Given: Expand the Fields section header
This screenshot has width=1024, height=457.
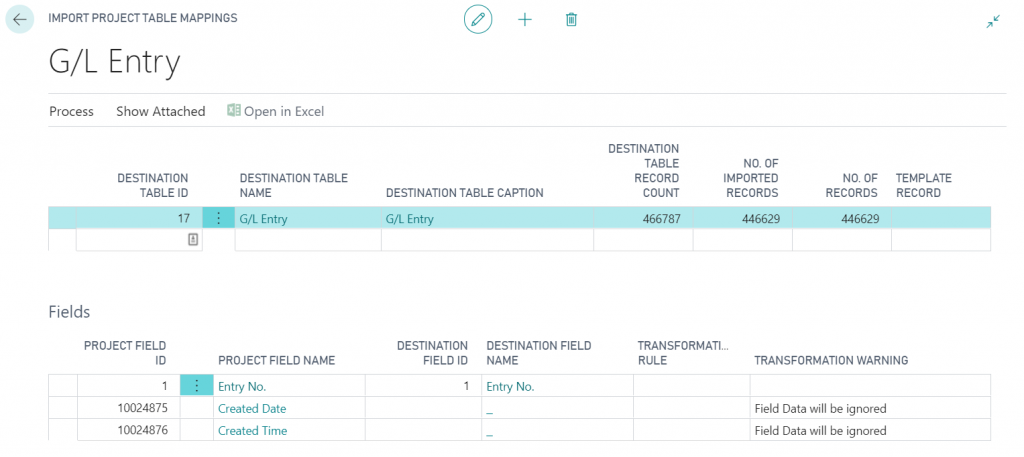Looking at the screenshot, I should (x=69, y=312).
